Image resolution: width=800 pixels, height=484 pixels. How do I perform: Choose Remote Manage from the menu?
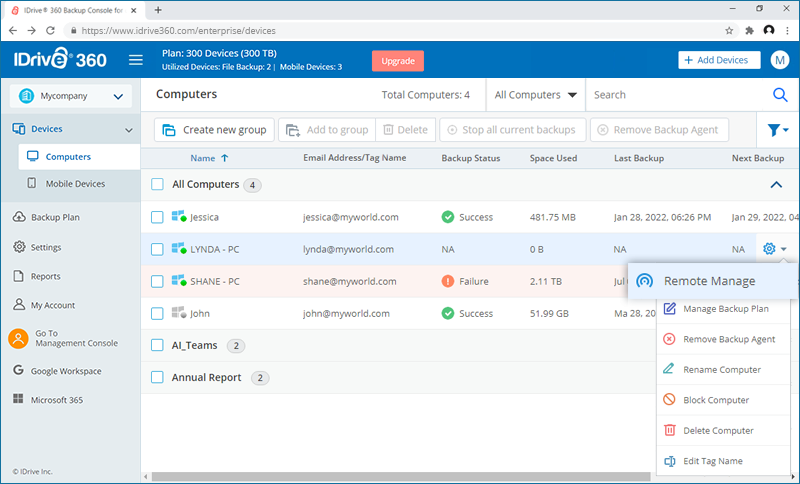713,281
